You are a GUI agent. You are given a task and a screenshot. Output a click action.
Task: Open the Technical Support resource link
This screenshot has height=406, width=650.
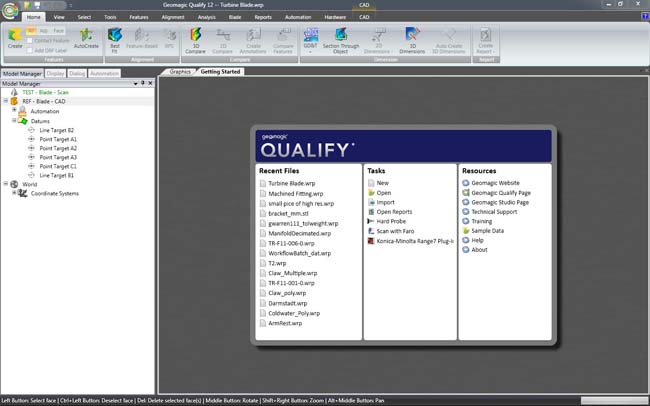[494, 212]
